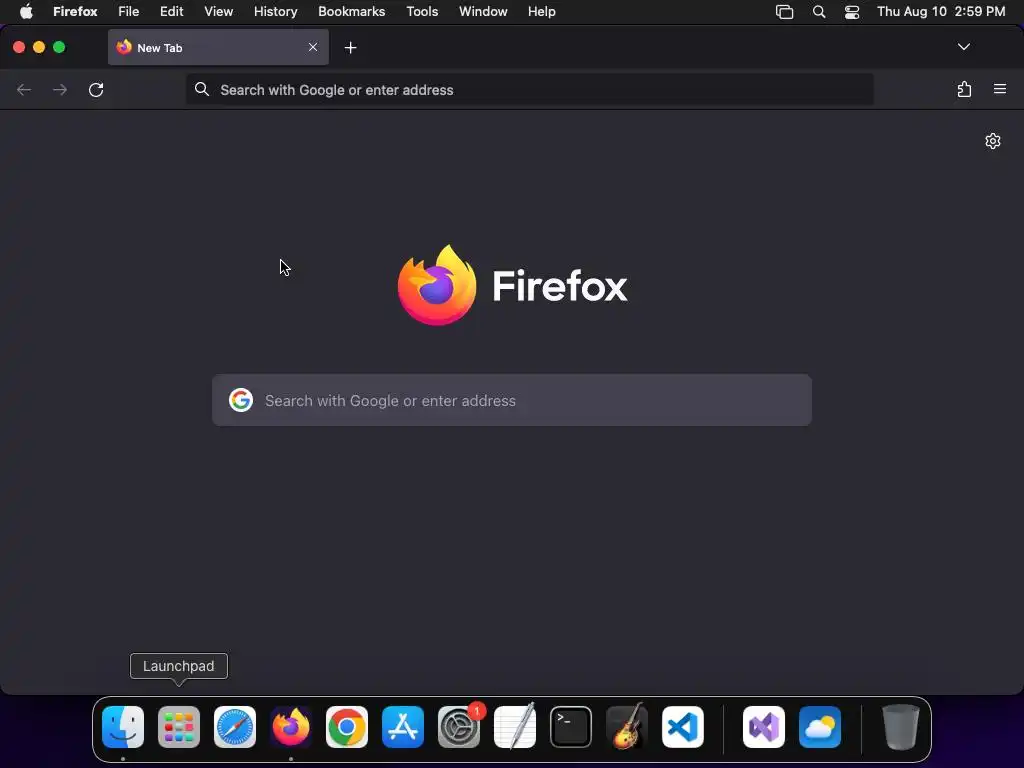Screen dimensions: 1024x768
Task: Open TextEdit from the Dock
Action: (515, 727)
